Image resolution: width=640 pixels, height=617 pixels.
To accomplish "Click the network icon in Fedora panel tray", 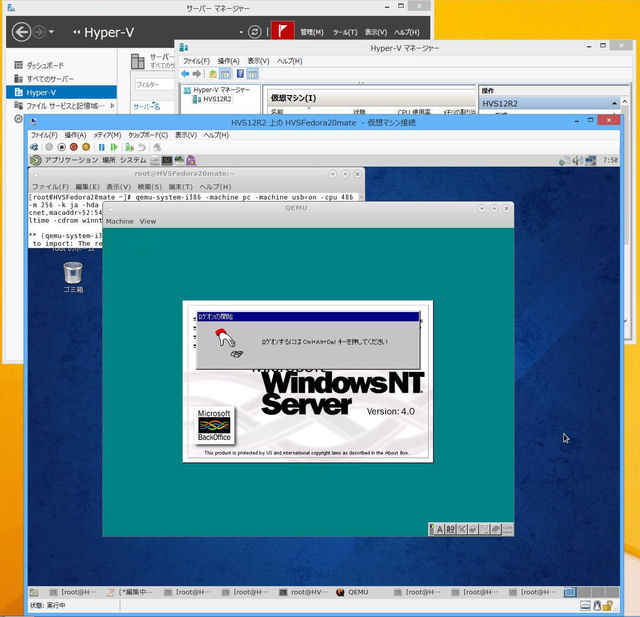I will [x=591, y=161].
